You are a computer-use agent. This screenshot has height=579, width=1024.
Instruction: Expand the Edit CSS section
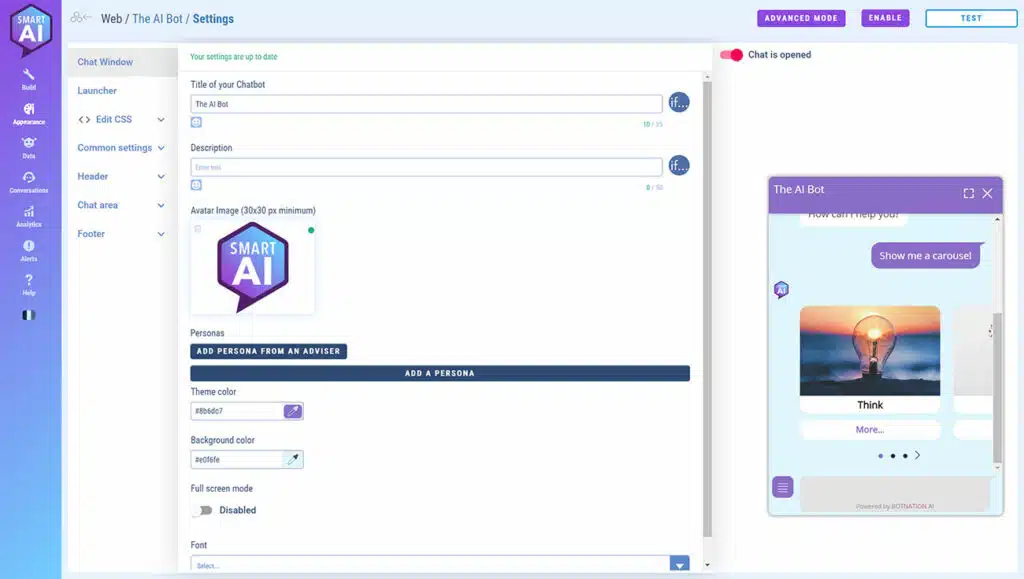click(x=121, y=119)
